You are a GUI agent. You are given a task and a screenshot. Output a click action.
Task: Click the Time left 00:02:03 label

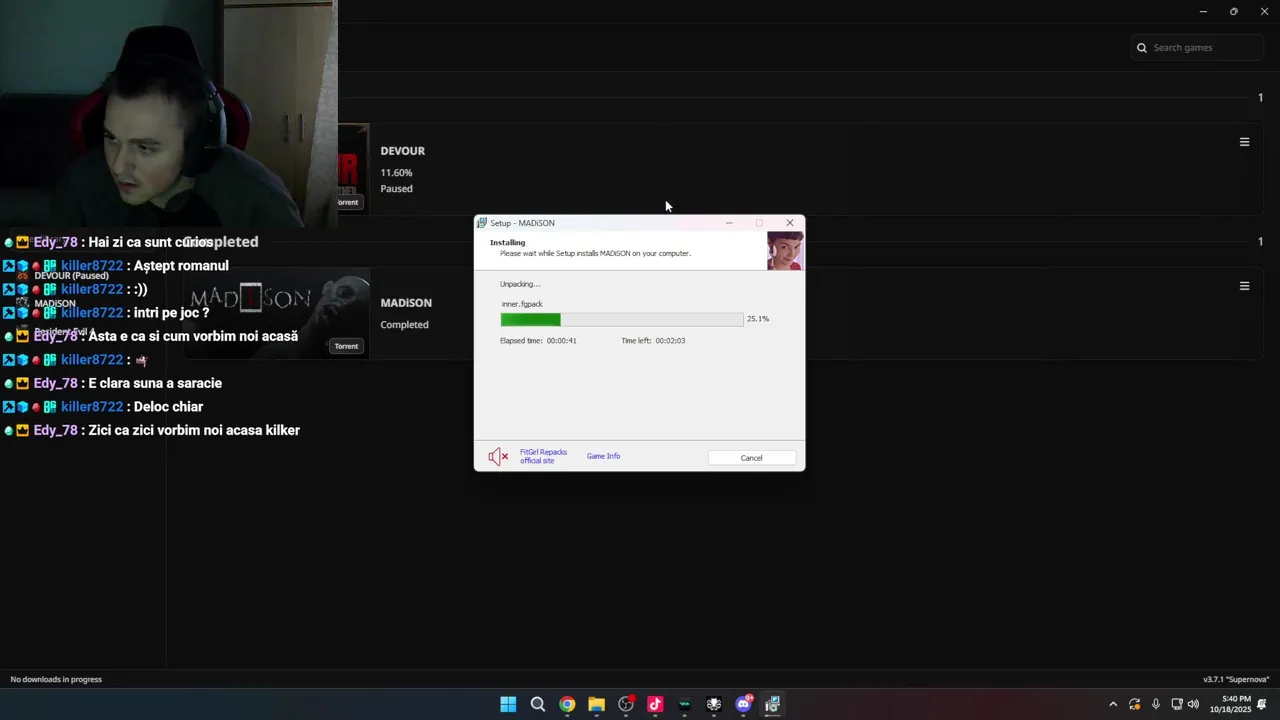pyautogui.click(x=653, y=341)
